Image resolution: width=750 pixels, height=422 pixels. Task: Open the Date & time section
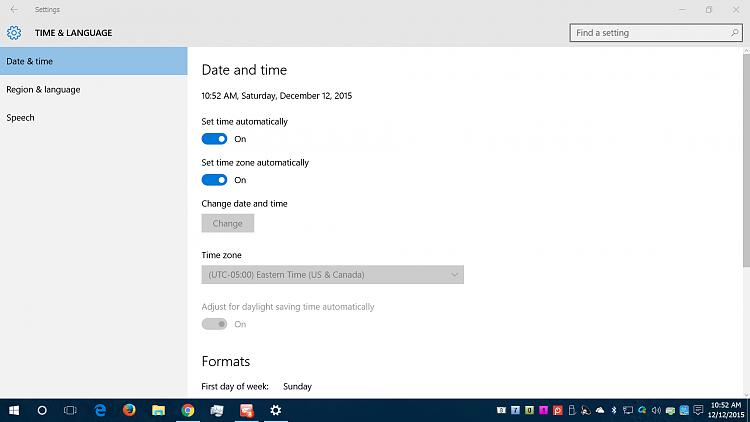point(94,61)
